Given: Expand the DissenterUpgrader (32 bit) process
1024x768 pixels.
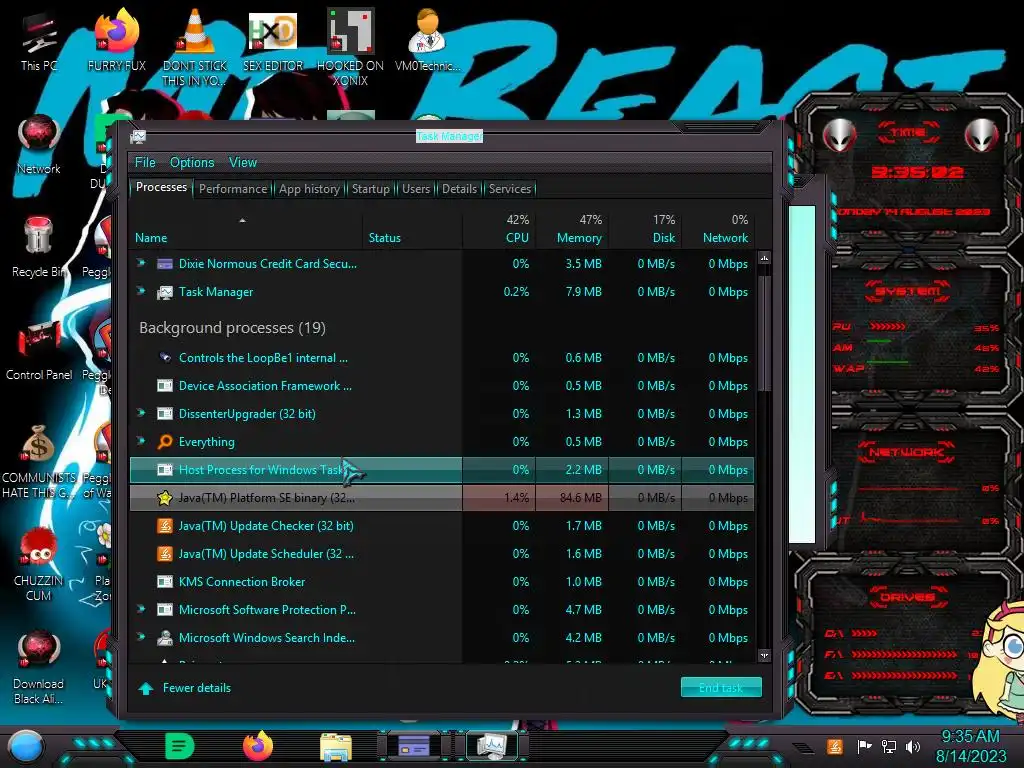Looking at the screenshot, I should 140,413.
